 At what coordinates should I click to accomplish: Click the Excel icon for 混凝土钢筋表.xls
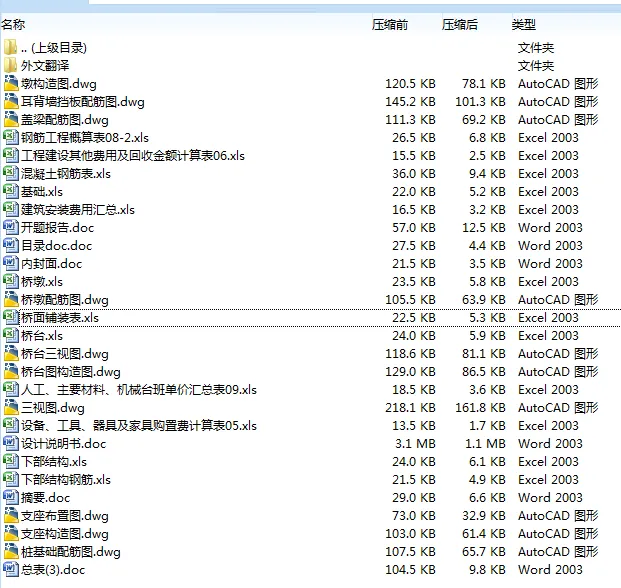click(x=11, y=173)
